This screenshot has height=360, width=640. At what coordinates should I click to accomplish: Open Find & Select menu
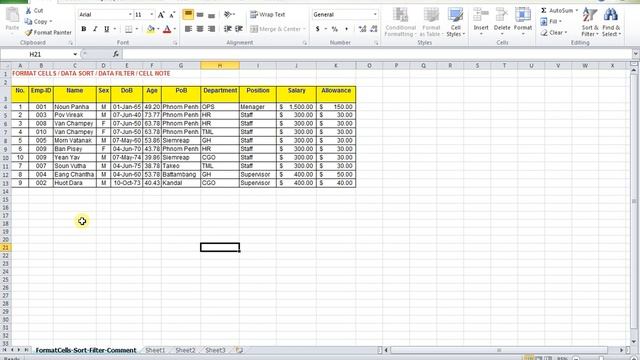pyautogui.click(x=611, y=22)
